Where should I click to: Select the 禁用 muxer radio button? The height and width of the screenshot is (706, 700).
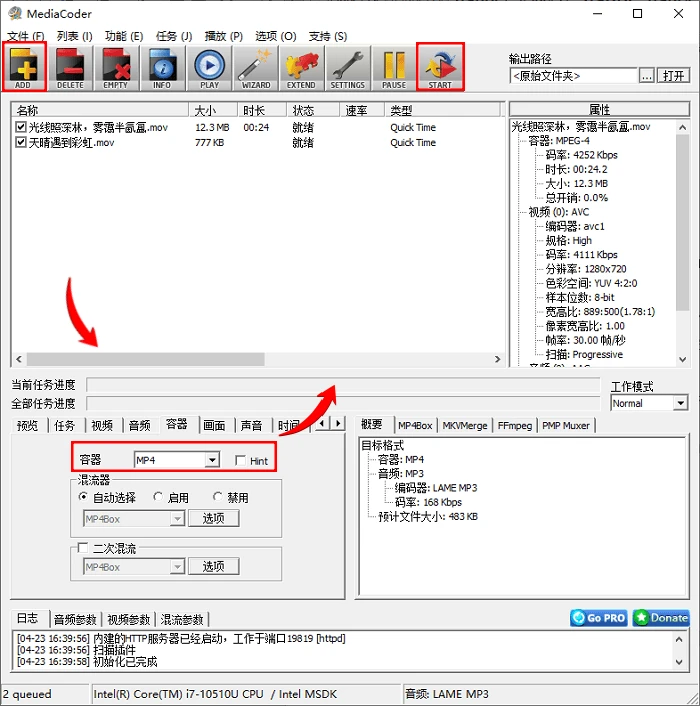[x=217, y=497]
